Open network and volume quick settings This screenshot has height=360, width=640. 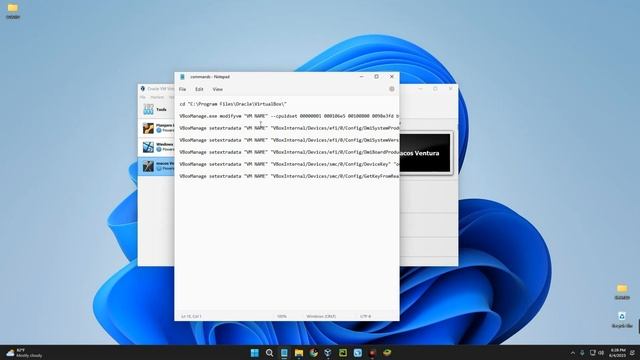597,353
